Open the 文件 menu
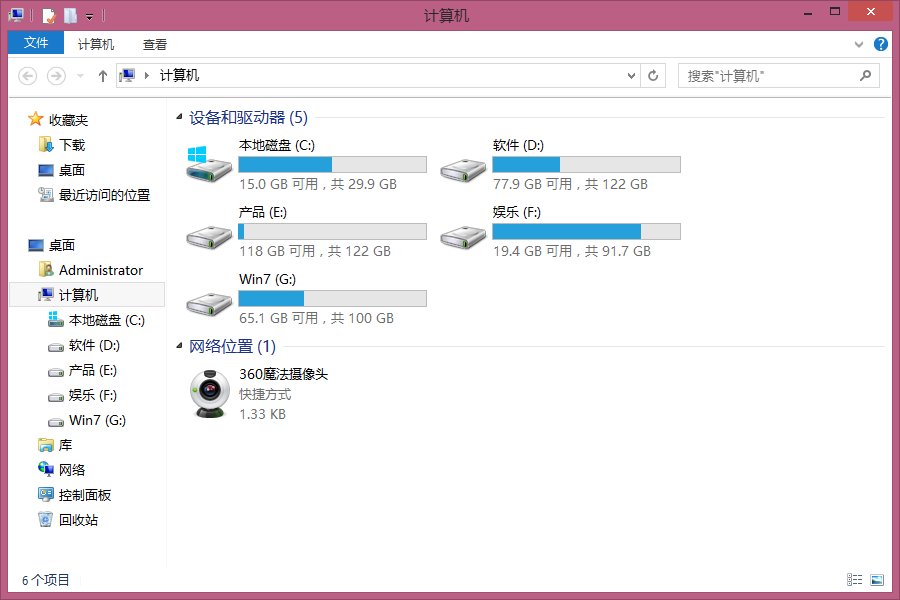Image resolution: width=900 pixels, height=600 pixels. point(35,43)
